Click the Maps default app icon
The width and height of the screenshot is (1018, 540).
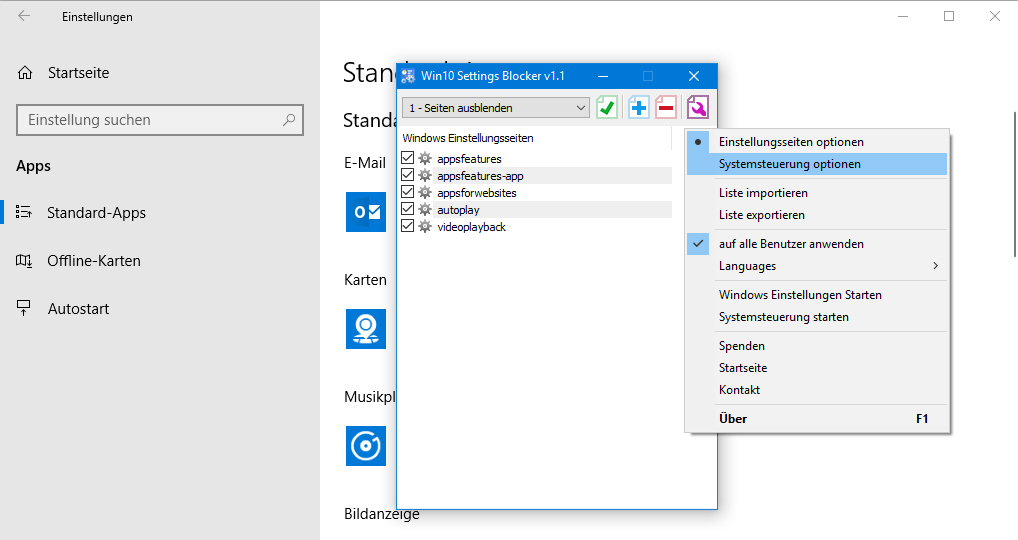(x=366, y=329)
